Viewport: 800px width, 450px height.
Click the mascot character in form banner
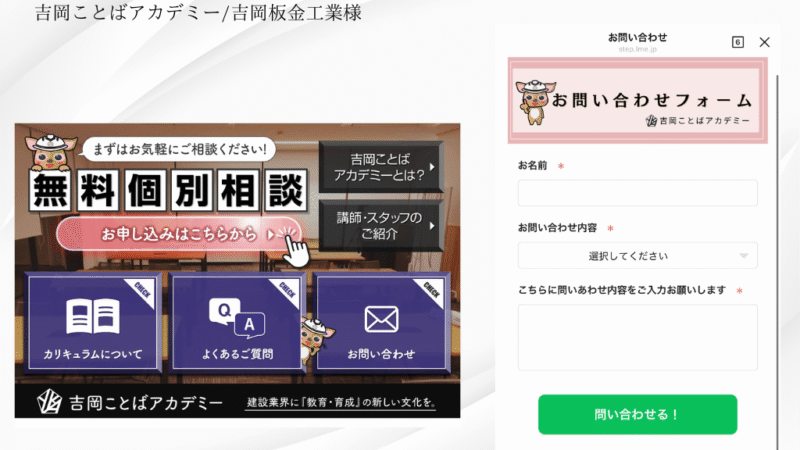pyautogui.click(x=534, y=103)
